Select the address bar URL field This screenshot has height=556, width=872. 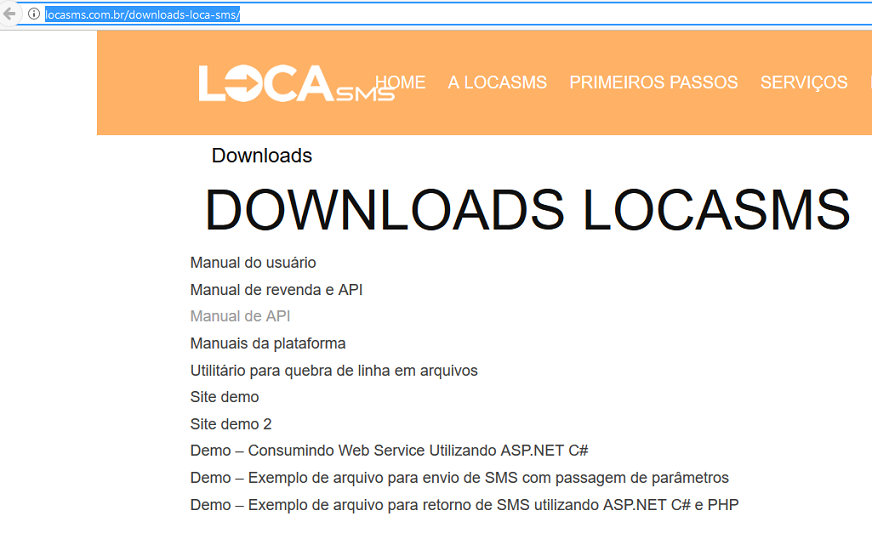tap(445, 14)
